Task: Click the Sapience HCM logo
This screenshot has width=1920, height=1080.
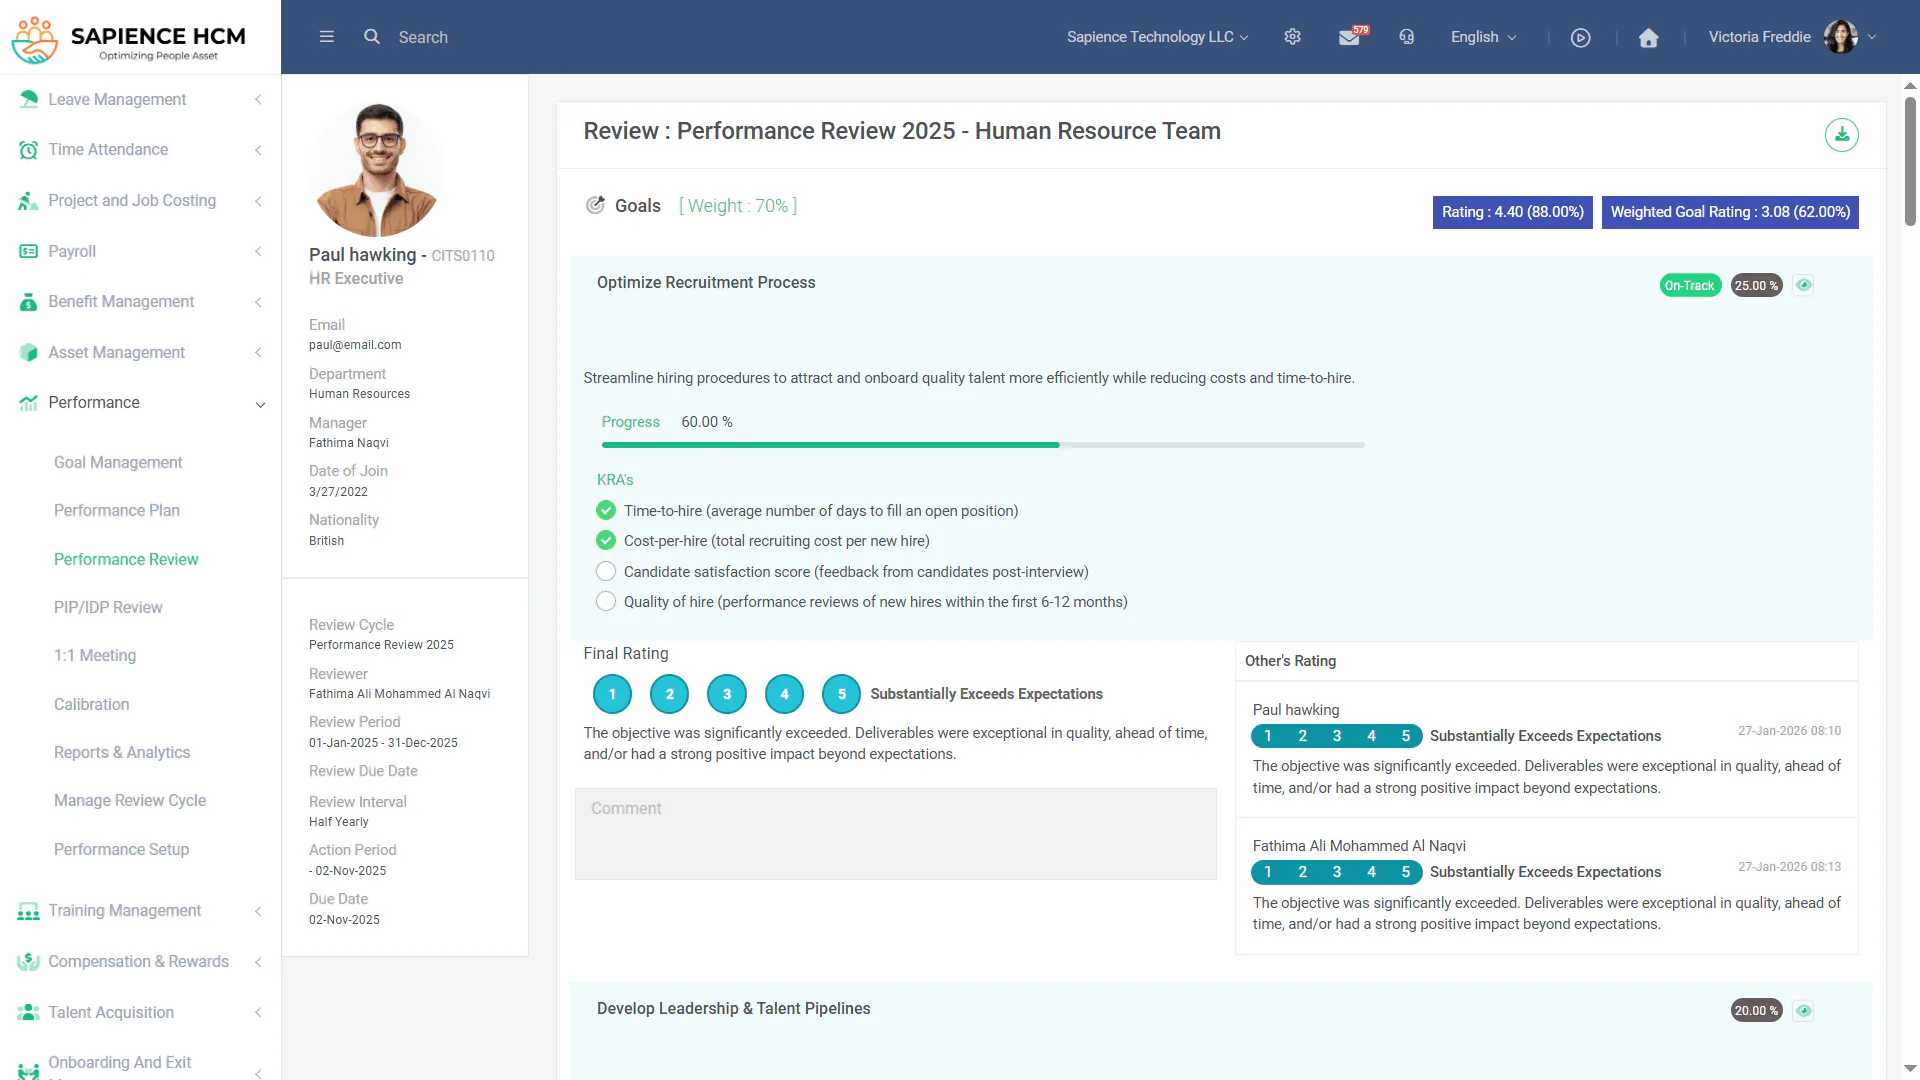Action: [x=130, y=39]
